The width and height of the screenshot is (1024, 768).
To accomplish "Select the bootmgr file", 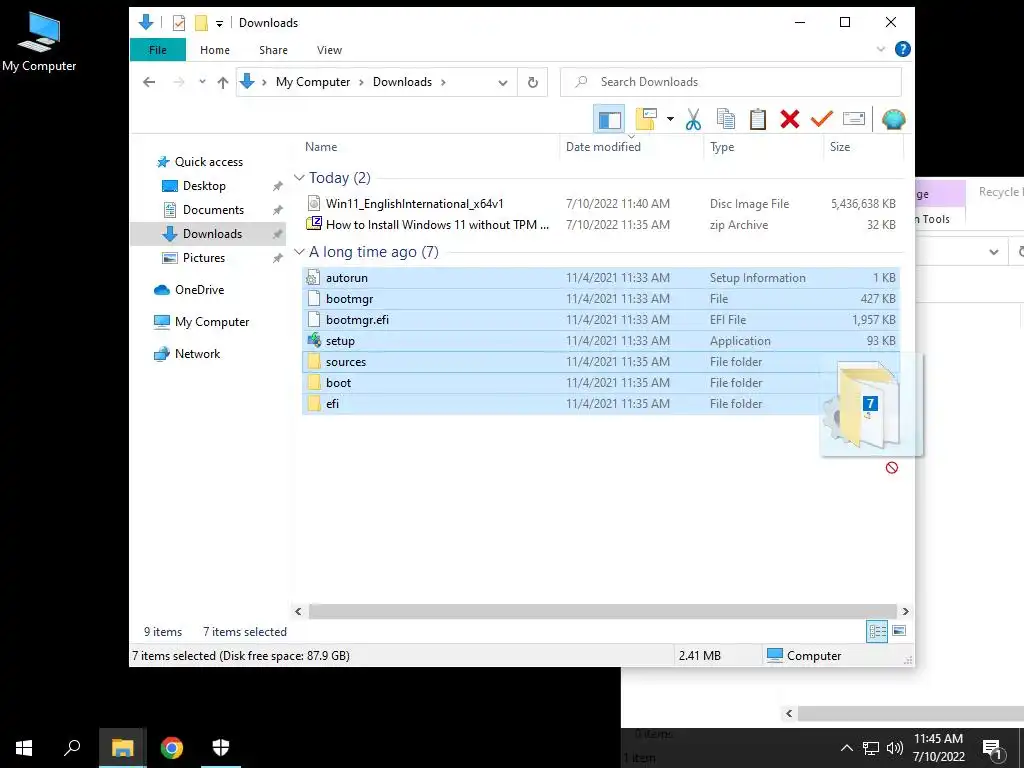I will tap(601, 298).
